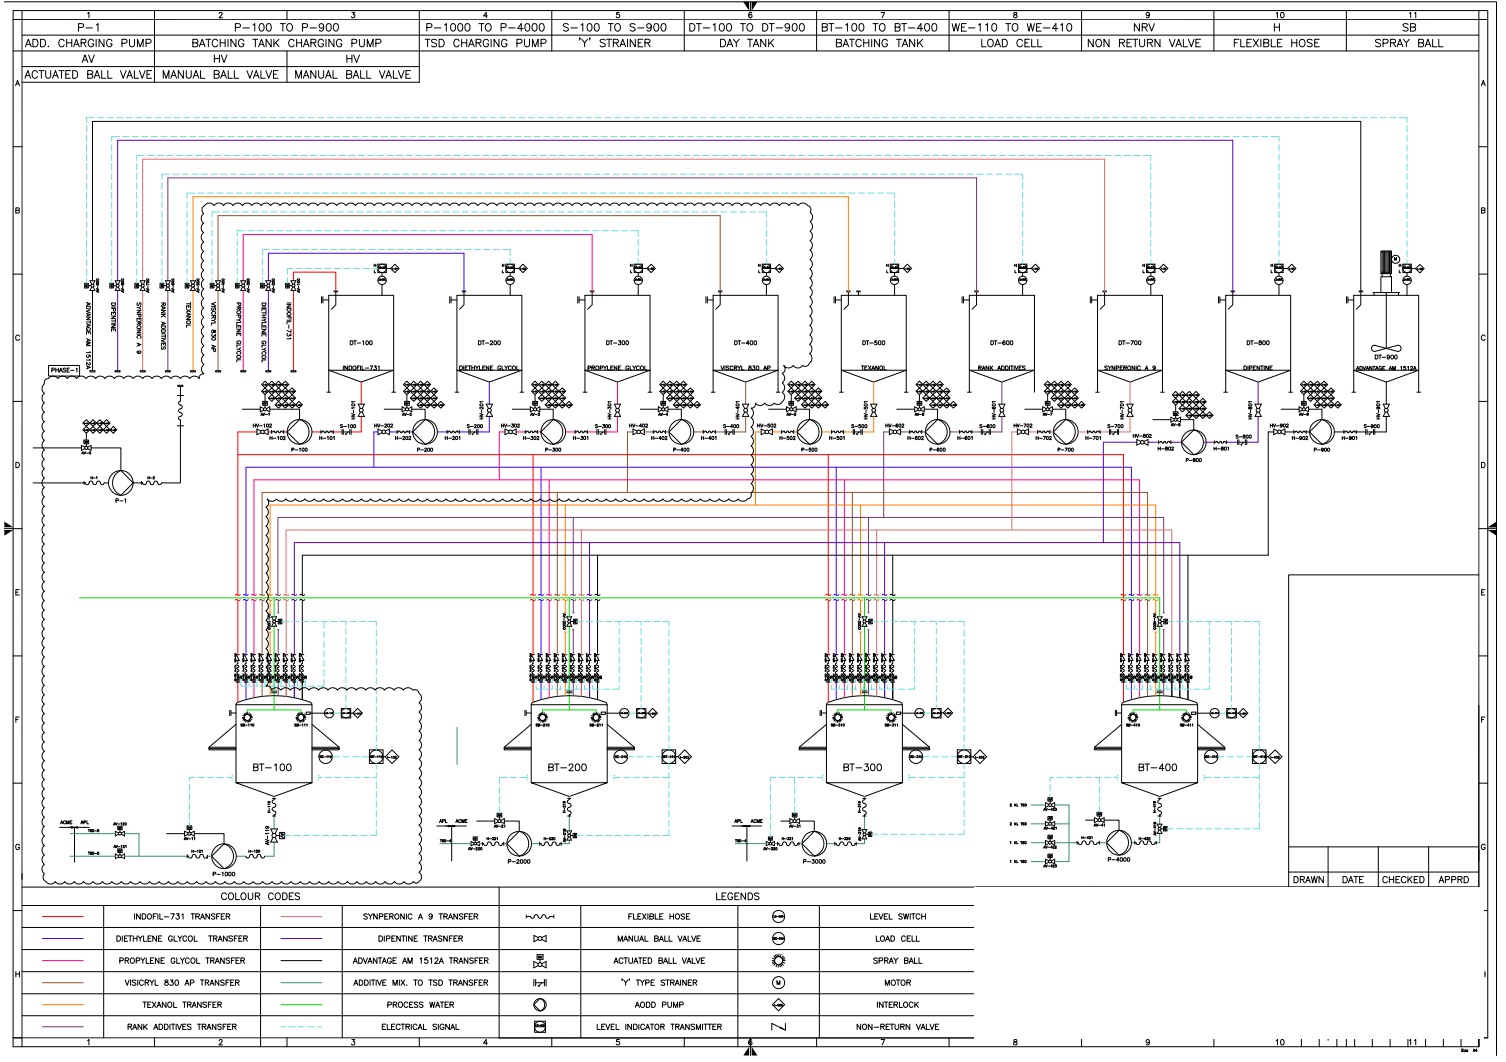Click the P-100 pump symbol

(x=295, y=431)
